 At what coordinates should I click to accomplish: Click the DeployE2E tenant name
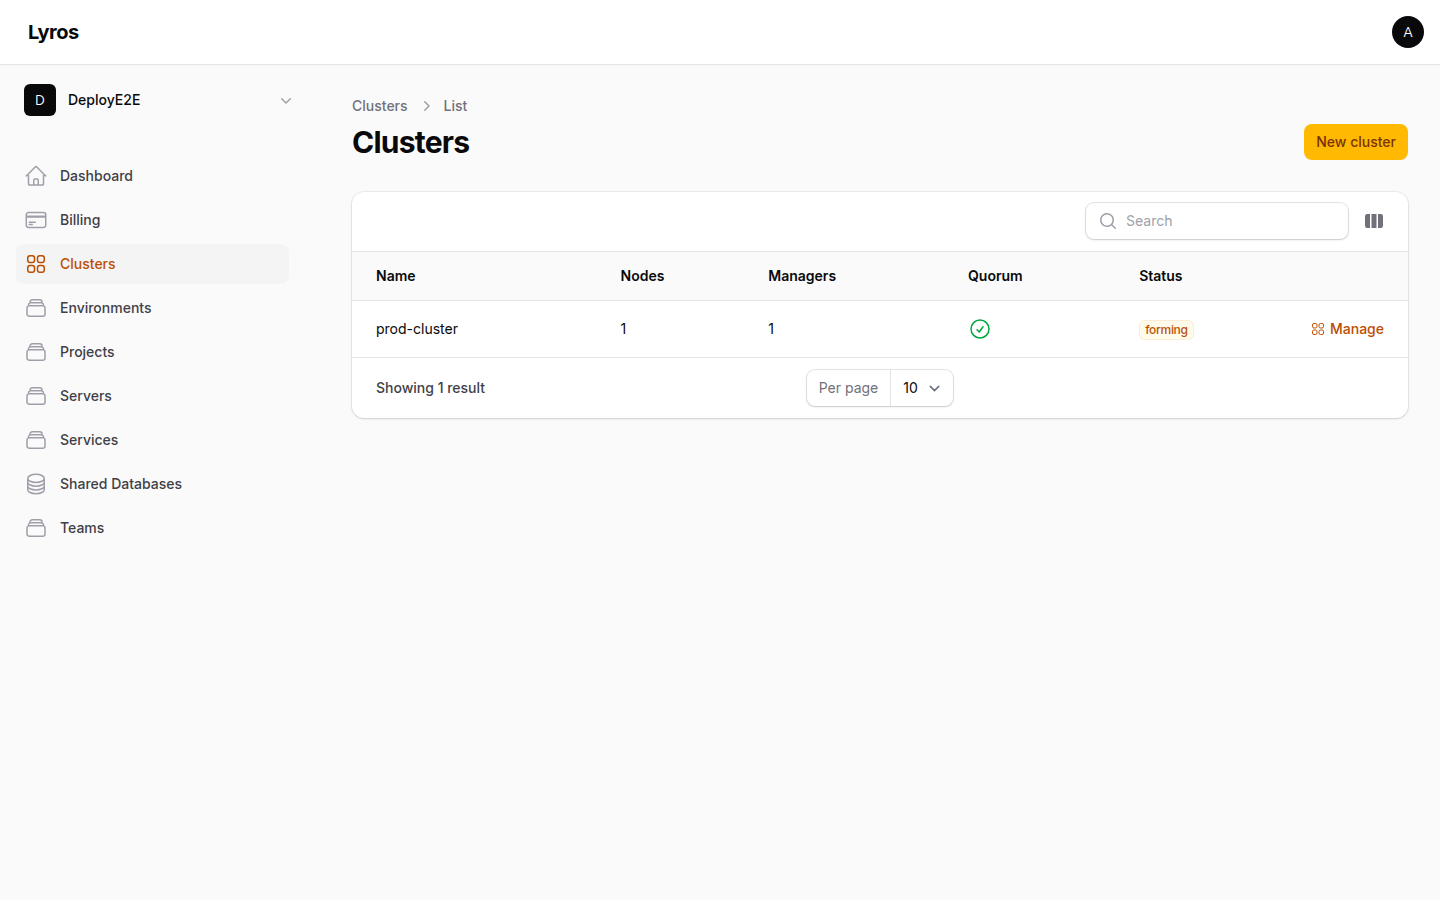(x=104, y=100)
